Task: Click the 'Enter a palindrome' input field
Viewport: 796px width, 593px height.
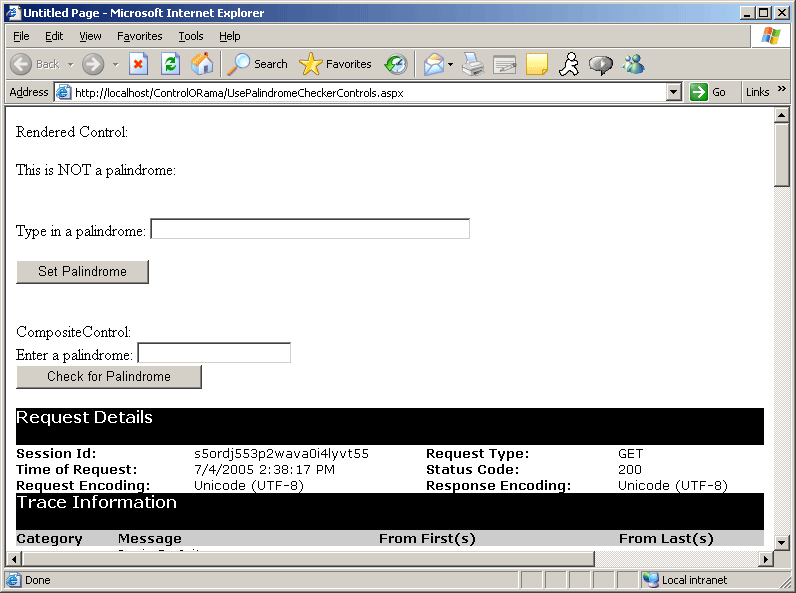Action: coord(214,353)
